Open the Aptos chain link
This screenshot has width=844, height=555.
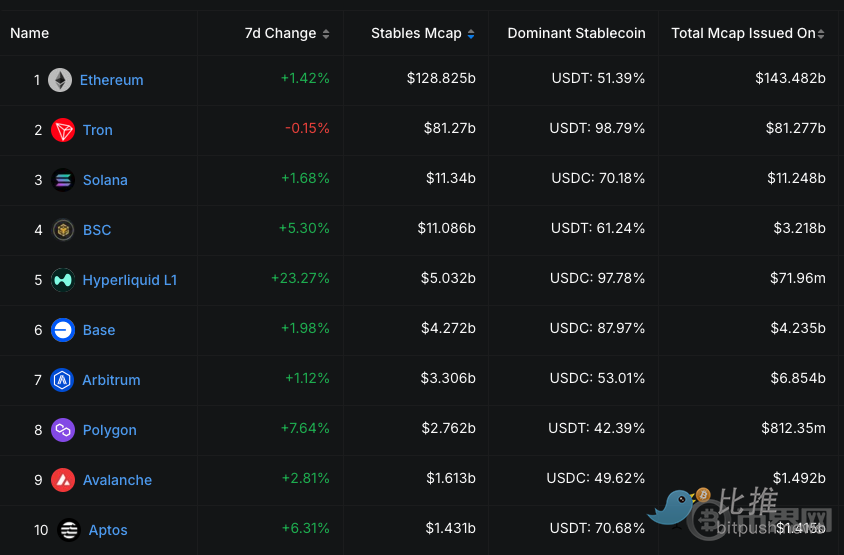coord(108,530)
